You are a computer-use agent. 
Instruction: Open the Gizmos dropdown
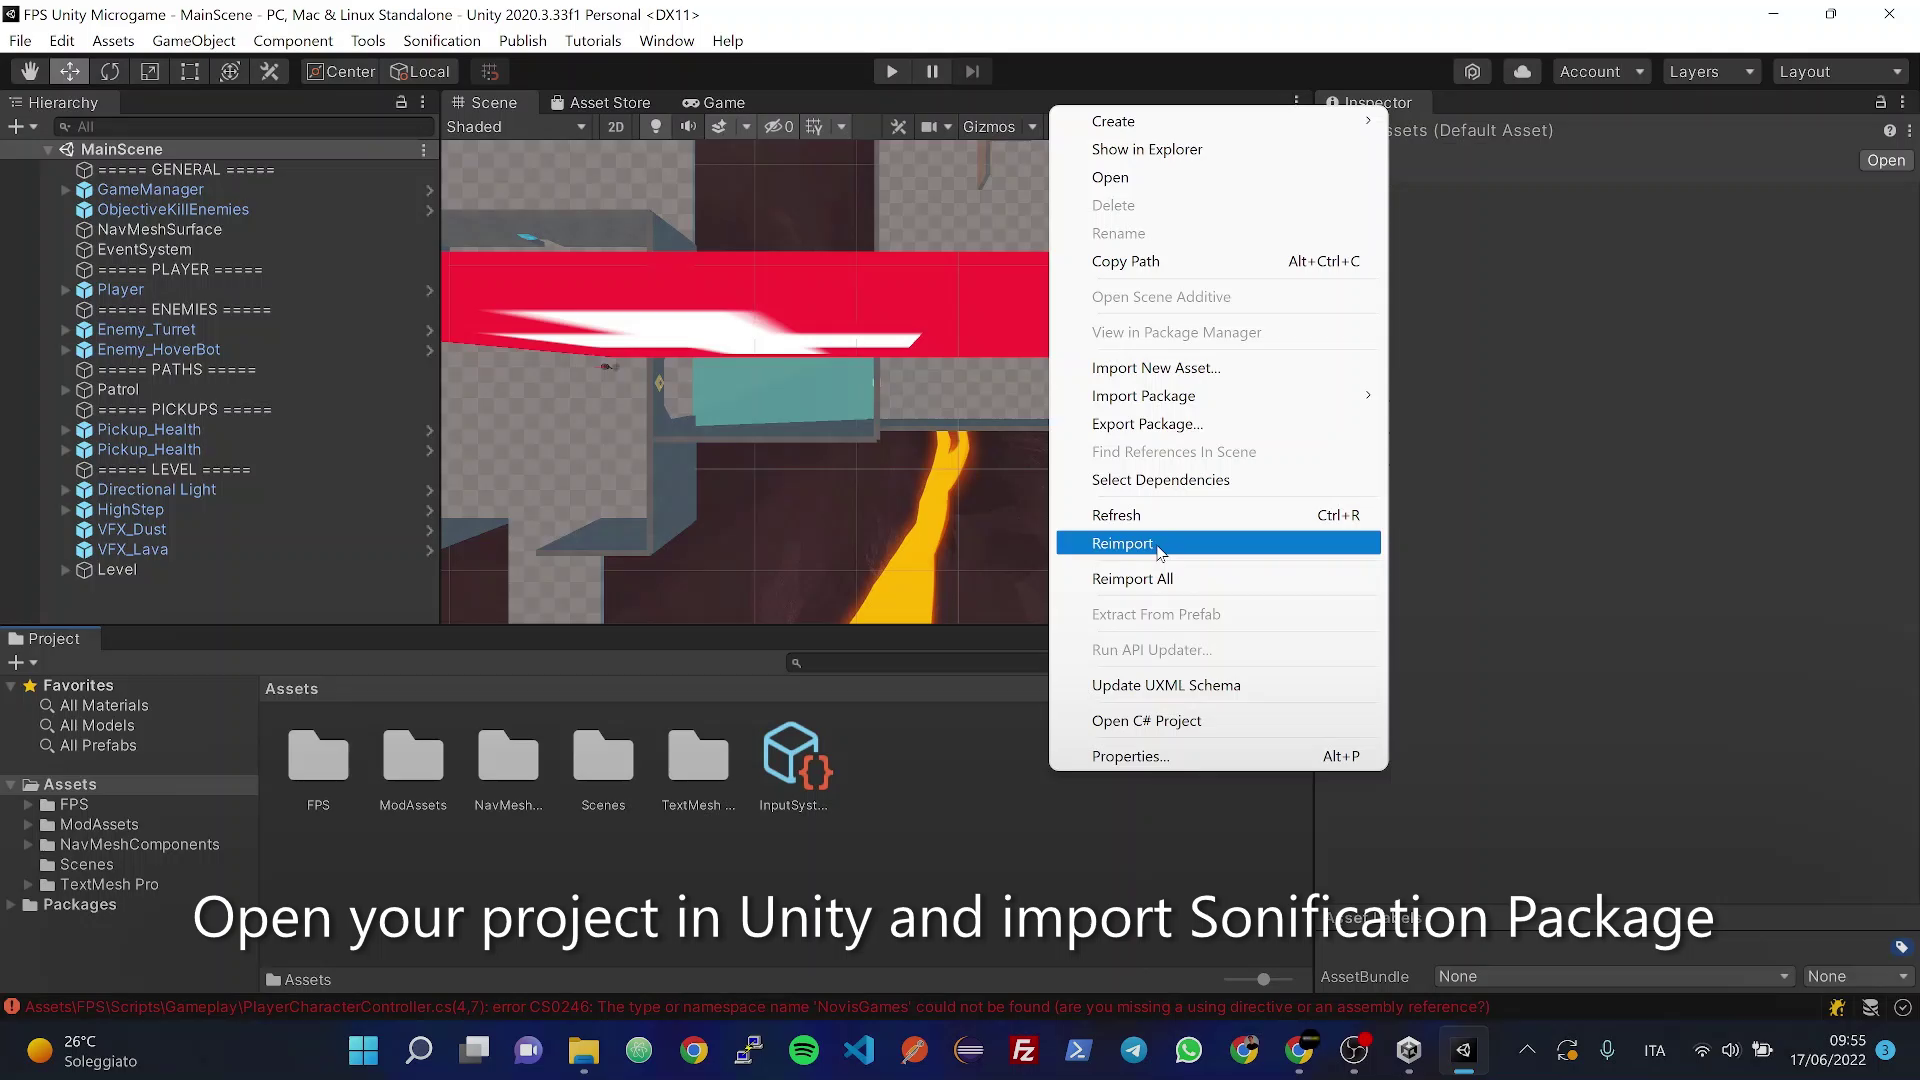[999, 127]
